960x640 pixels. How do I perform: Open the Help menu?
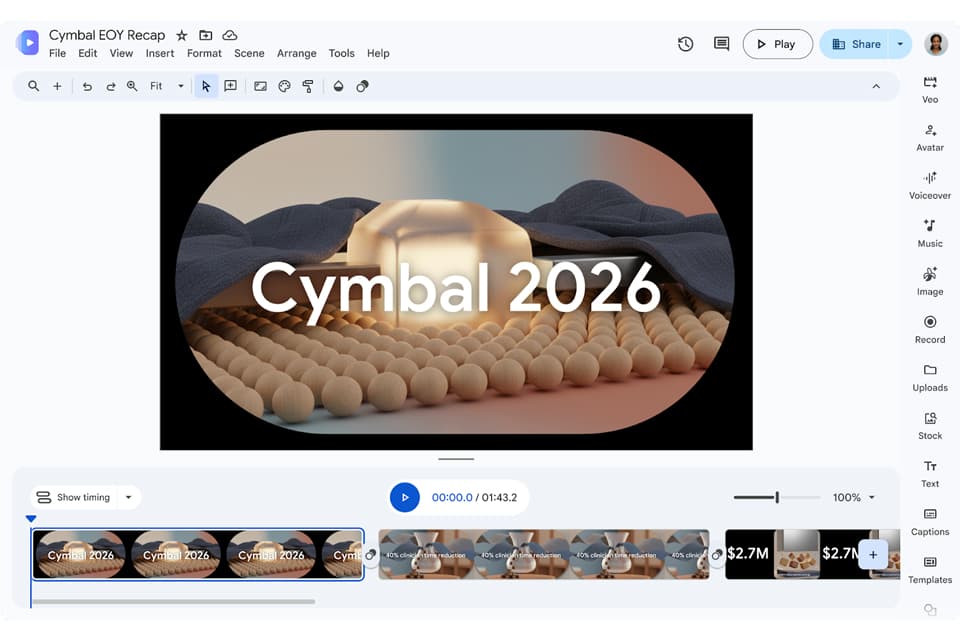tap(378, 53)
